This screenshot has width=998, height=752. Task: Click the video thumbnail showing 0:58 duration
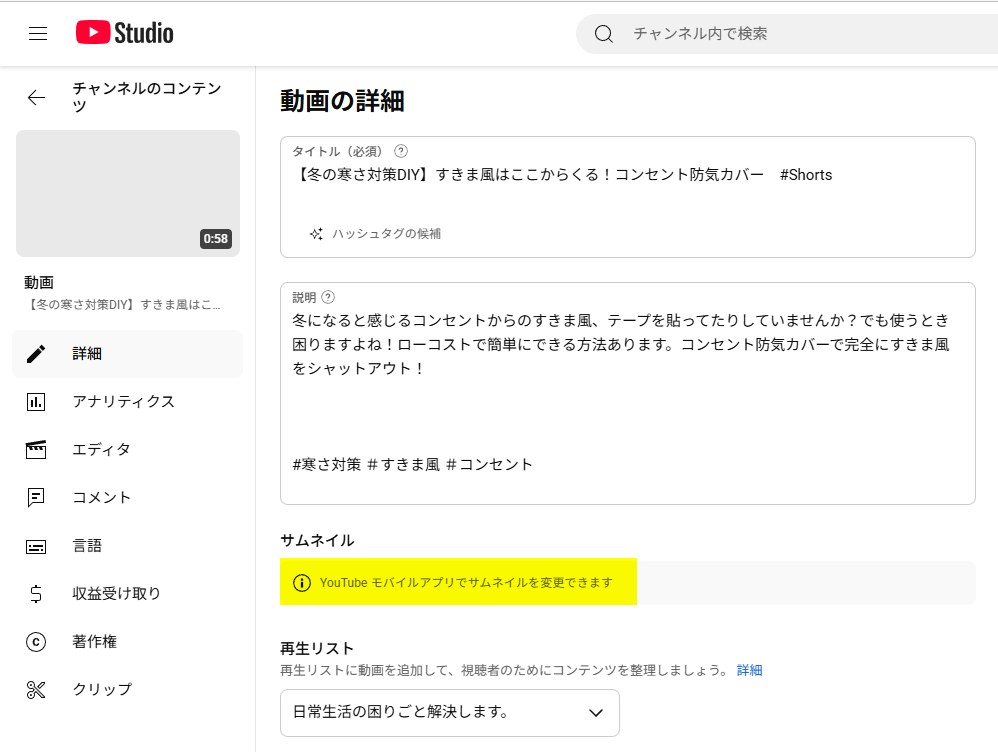[128, 193]
